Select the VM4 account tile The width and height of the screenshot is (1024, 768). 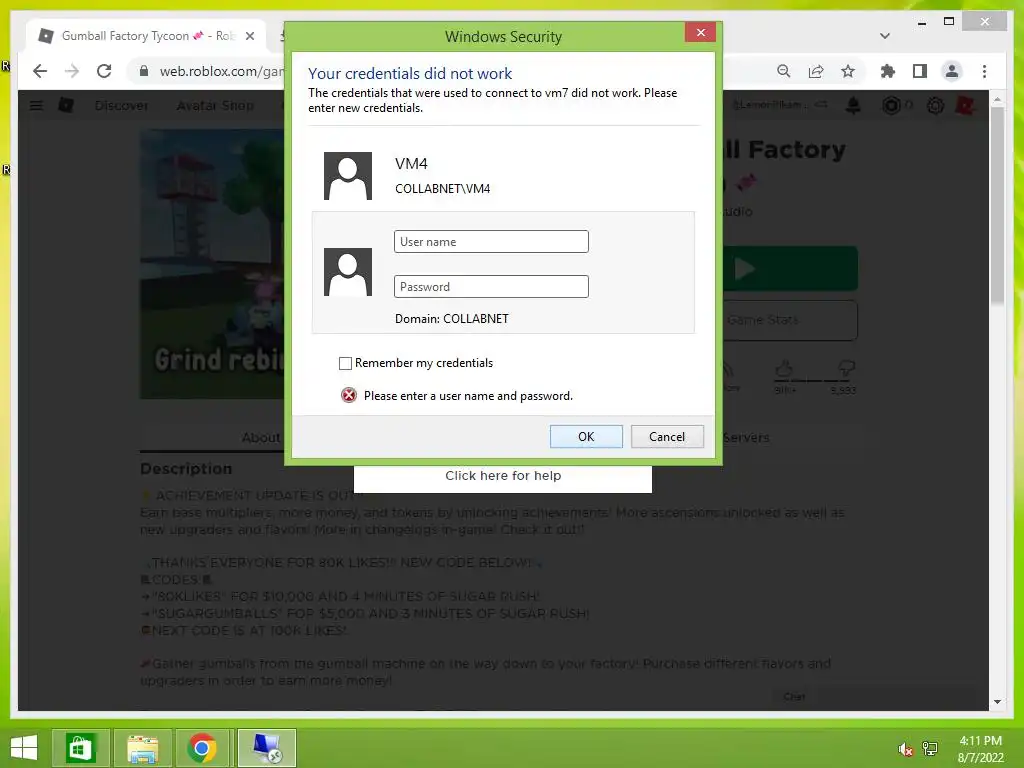(503, 176)
